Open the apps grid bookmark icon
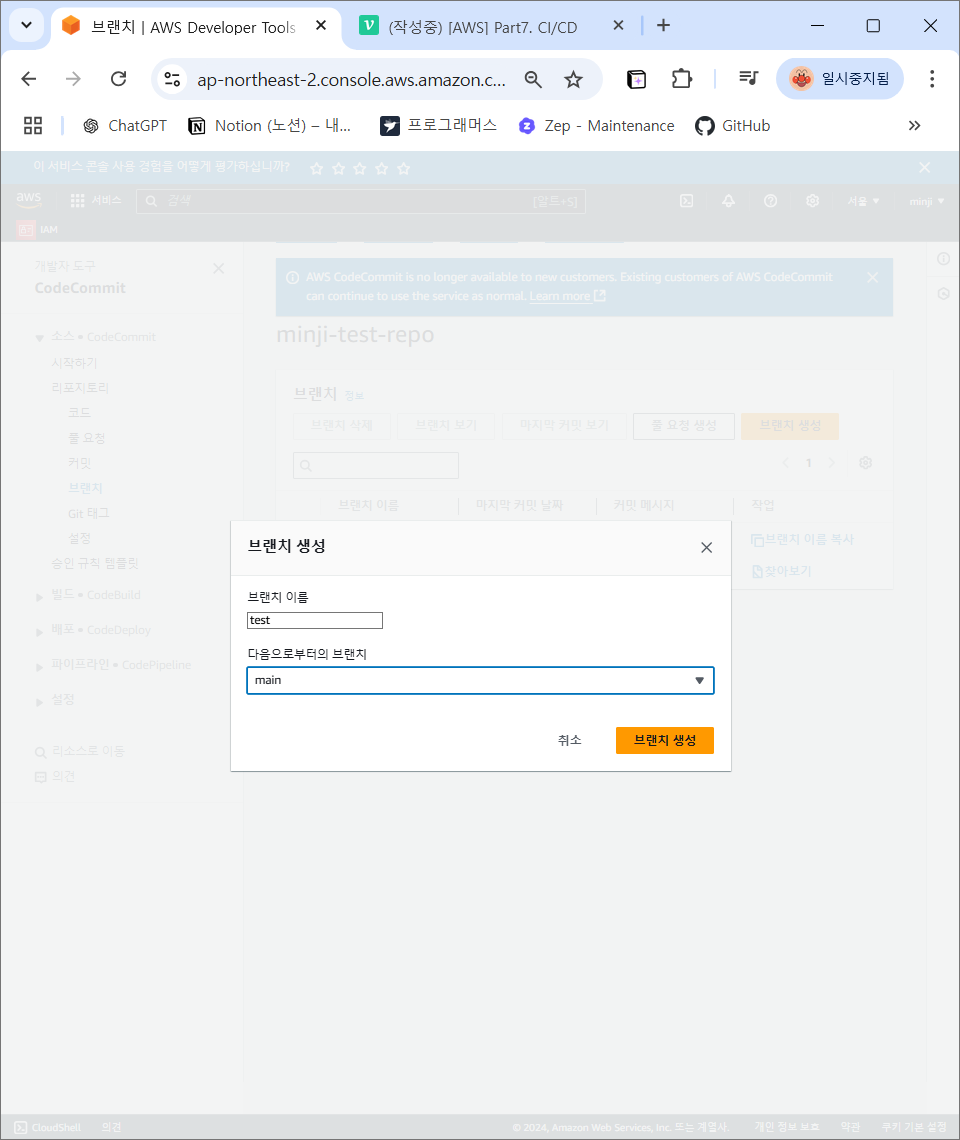Image resolution: width=960 pixels, height=1140 pixels. [x=33, y=126]
